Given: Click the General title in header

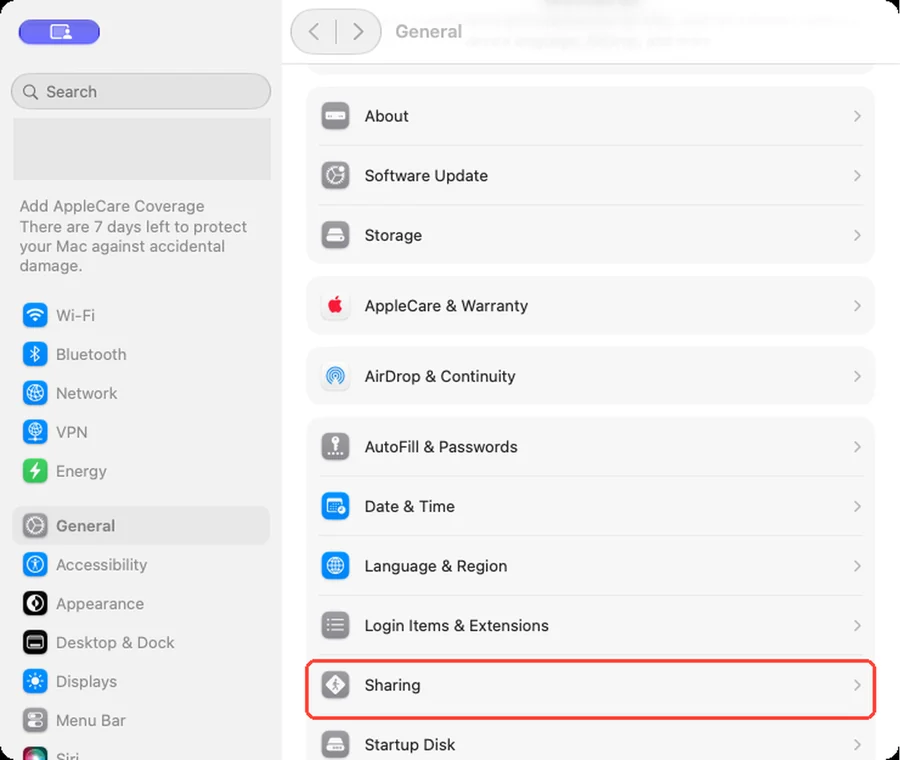Looking at the screenshot, I should [429, 32].
